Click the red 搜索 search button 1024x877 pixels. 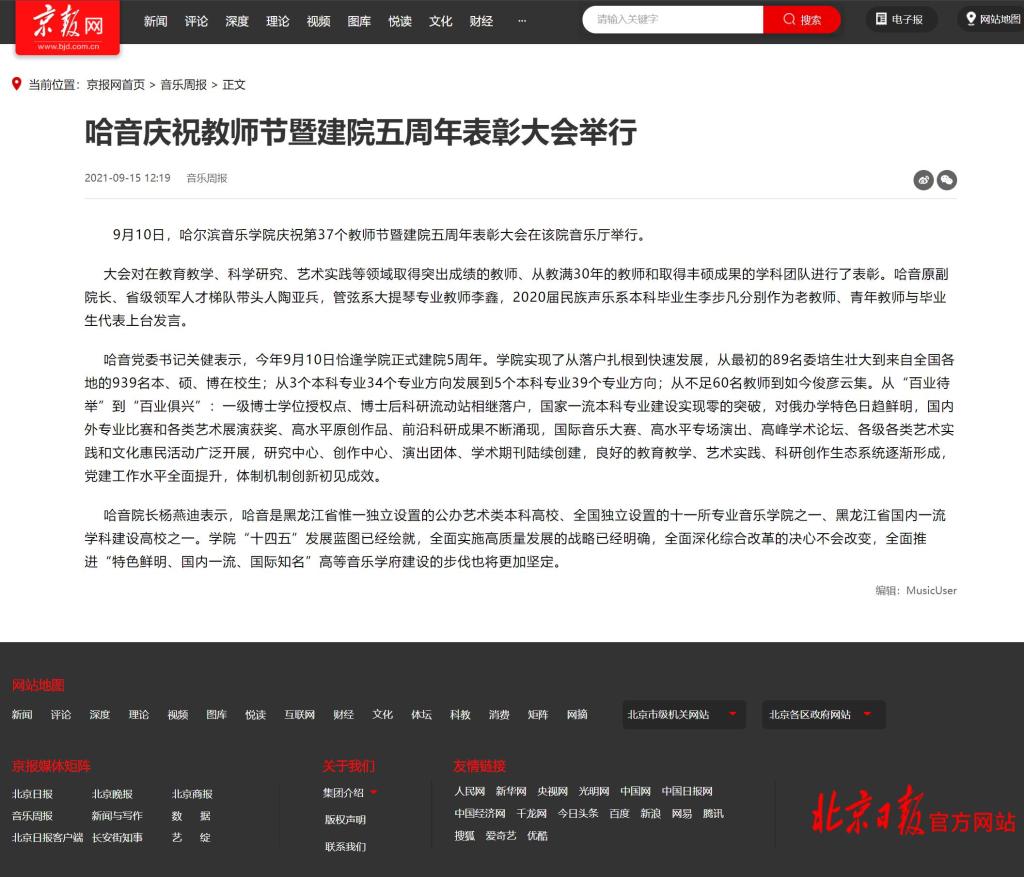801,20
